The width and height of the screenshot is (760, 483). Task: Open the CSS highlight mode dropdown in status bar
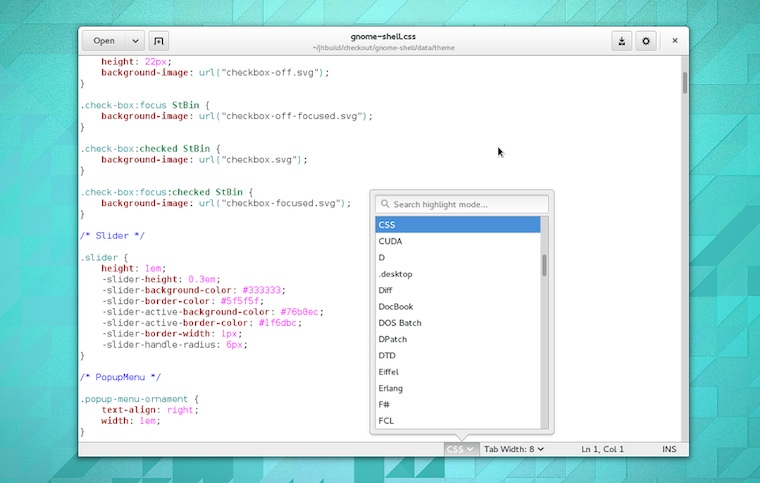460,449
